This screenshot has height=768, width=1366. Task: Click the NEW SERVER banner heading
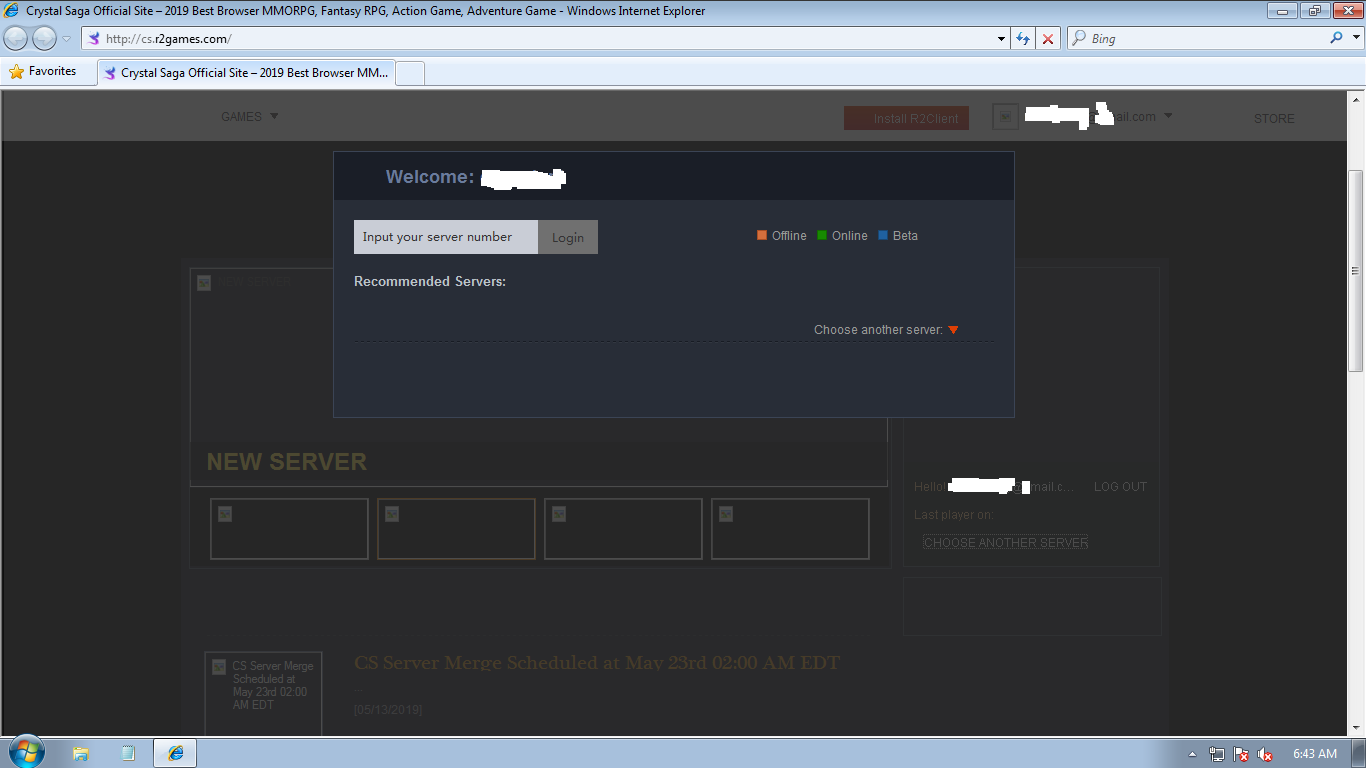[x=287, y=462]
